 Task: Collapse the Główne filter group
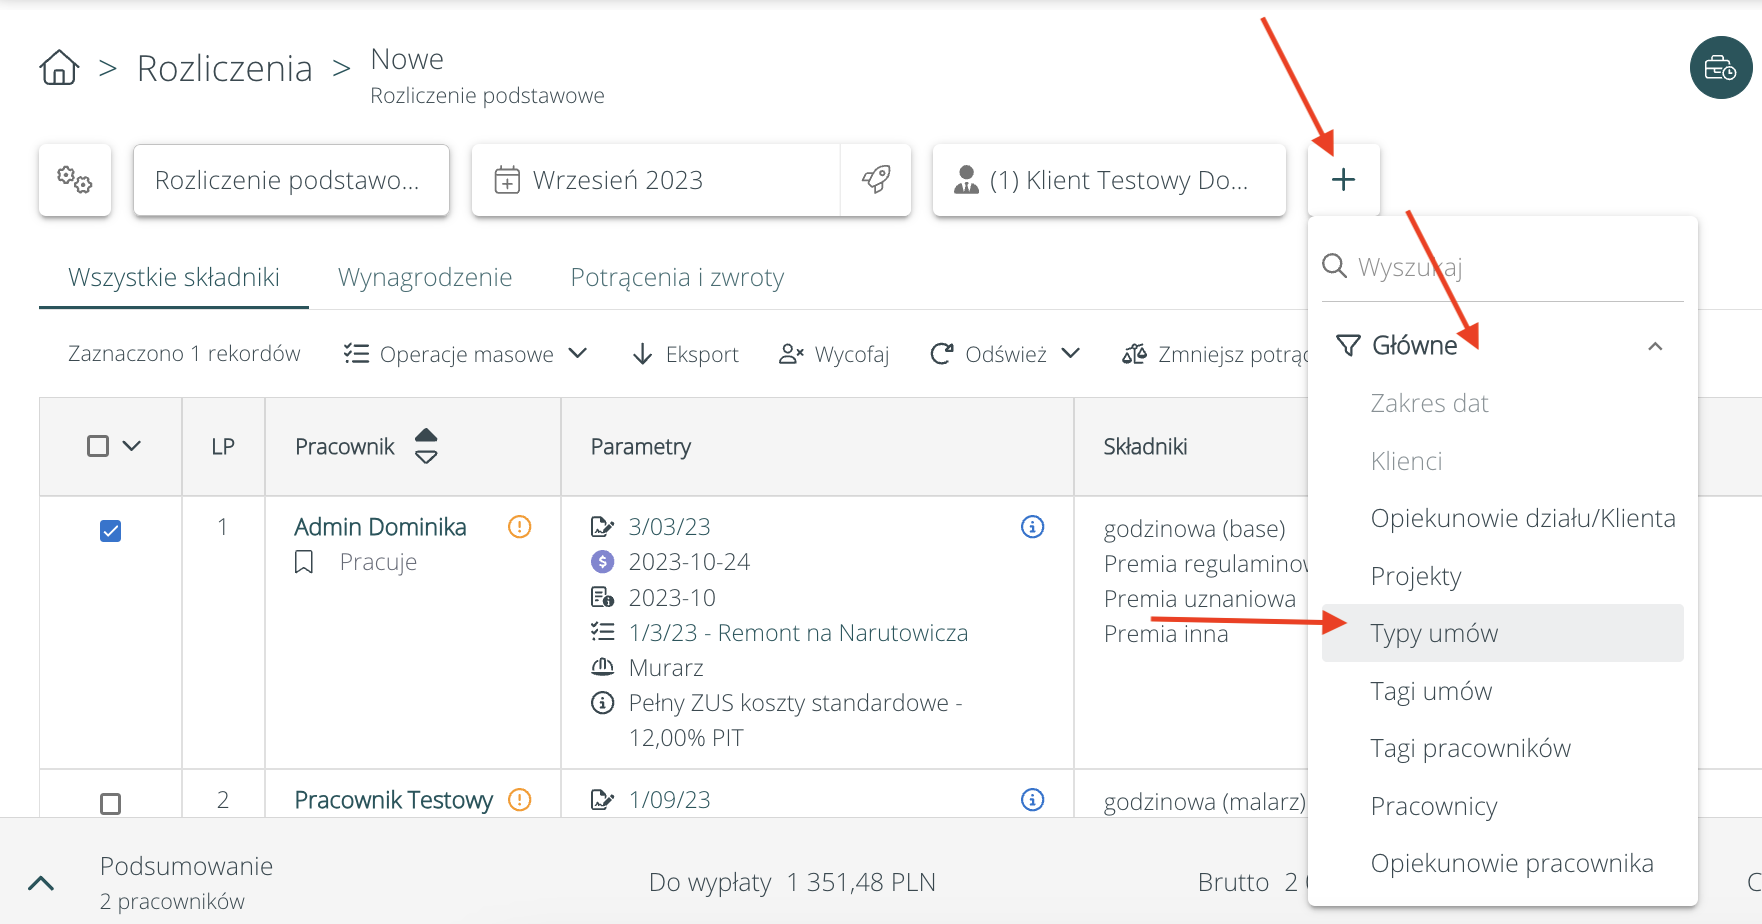point(1655,346)
